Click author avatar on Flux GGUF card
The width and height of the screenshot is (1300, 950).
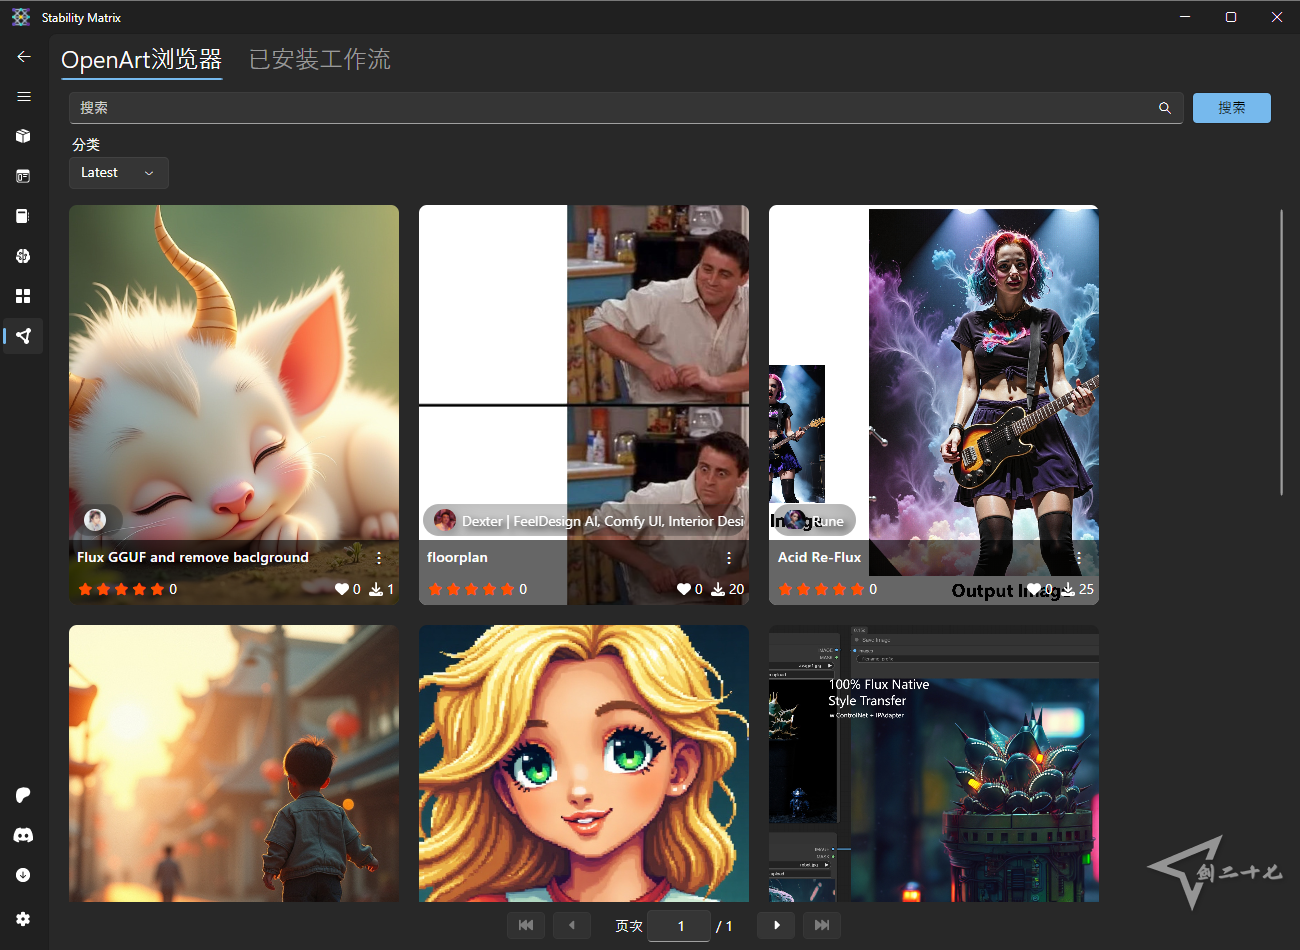point(95,520)
